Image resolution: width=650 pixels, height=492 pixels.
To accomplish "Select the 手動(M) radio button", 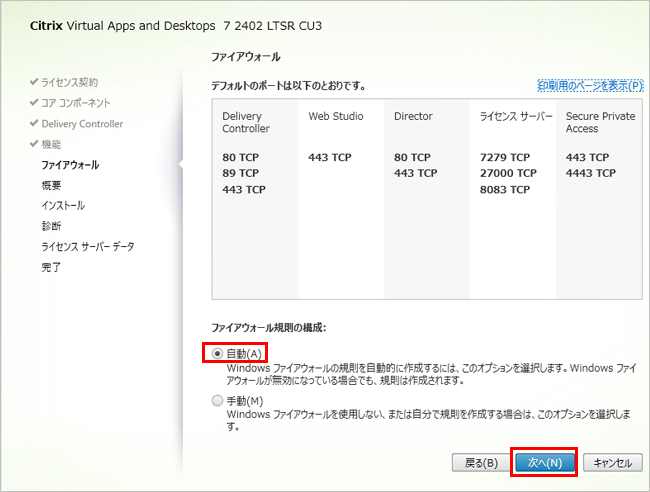I will (x=218, y=401).
